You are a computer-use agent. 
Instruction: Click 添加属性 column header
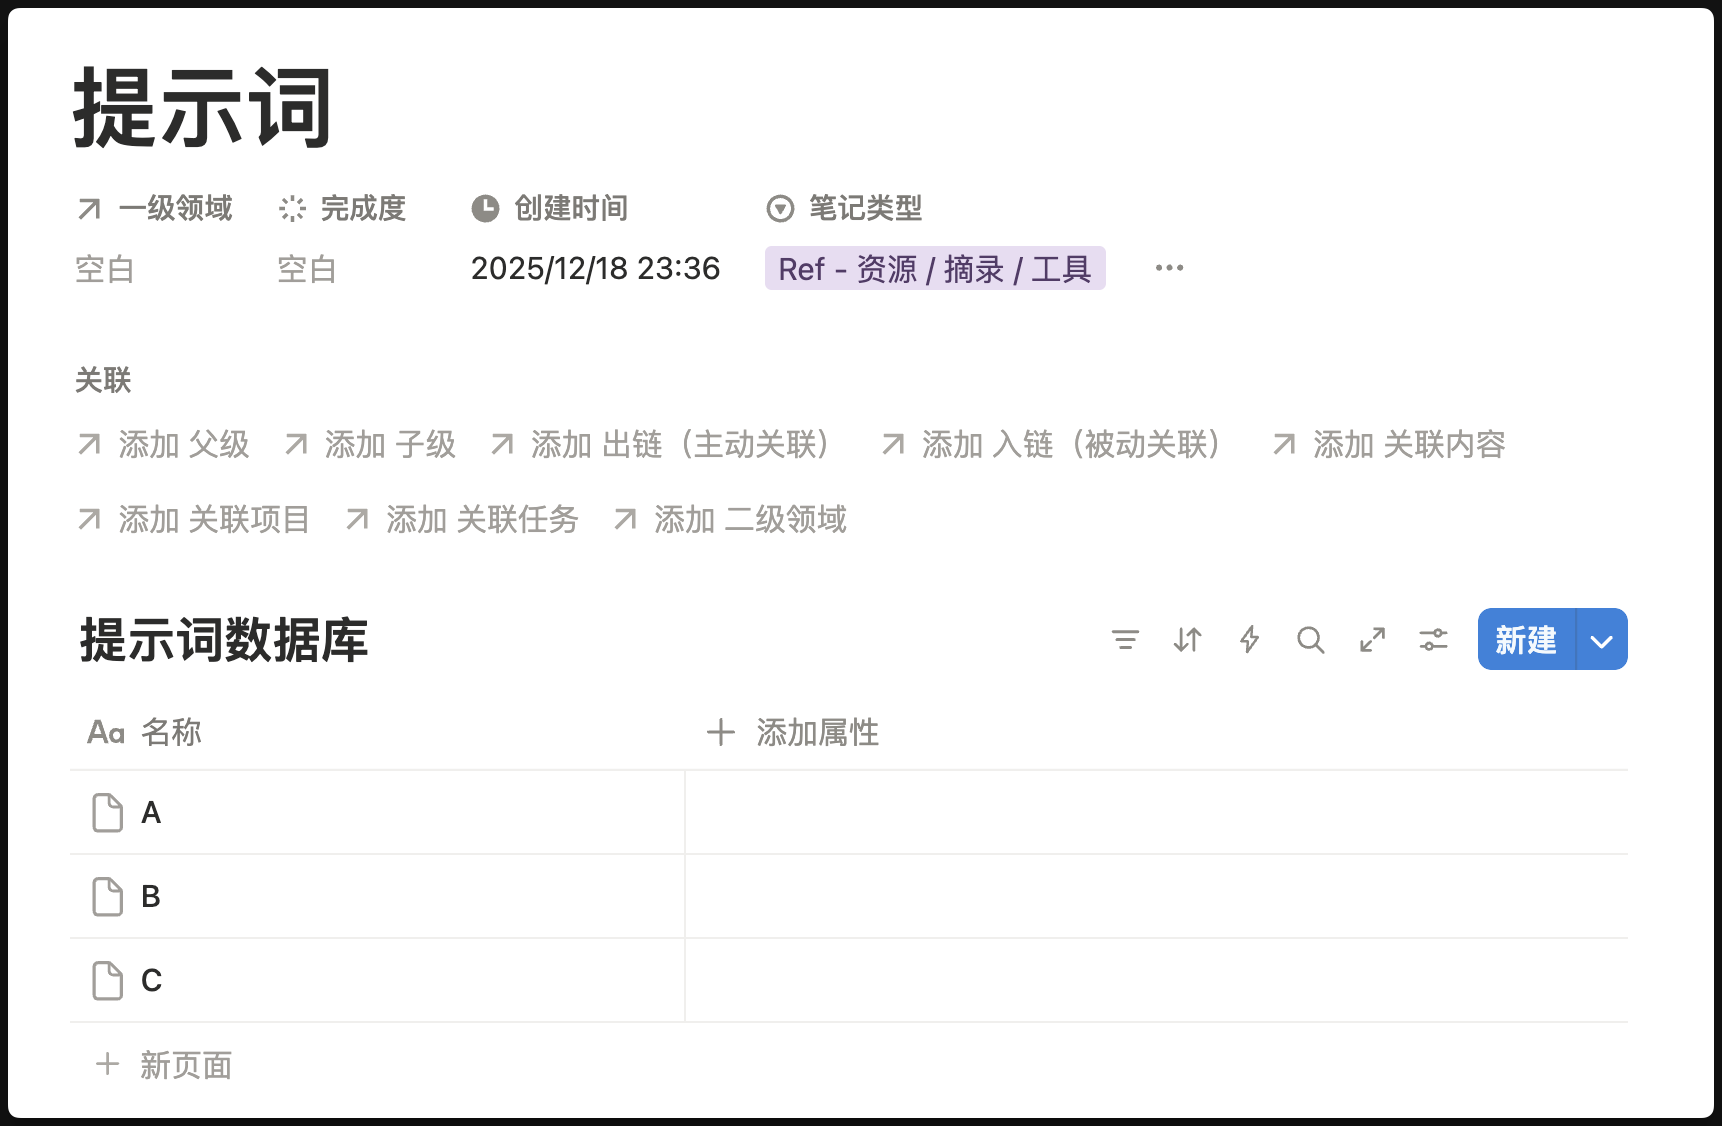click(x=816, y=733)
